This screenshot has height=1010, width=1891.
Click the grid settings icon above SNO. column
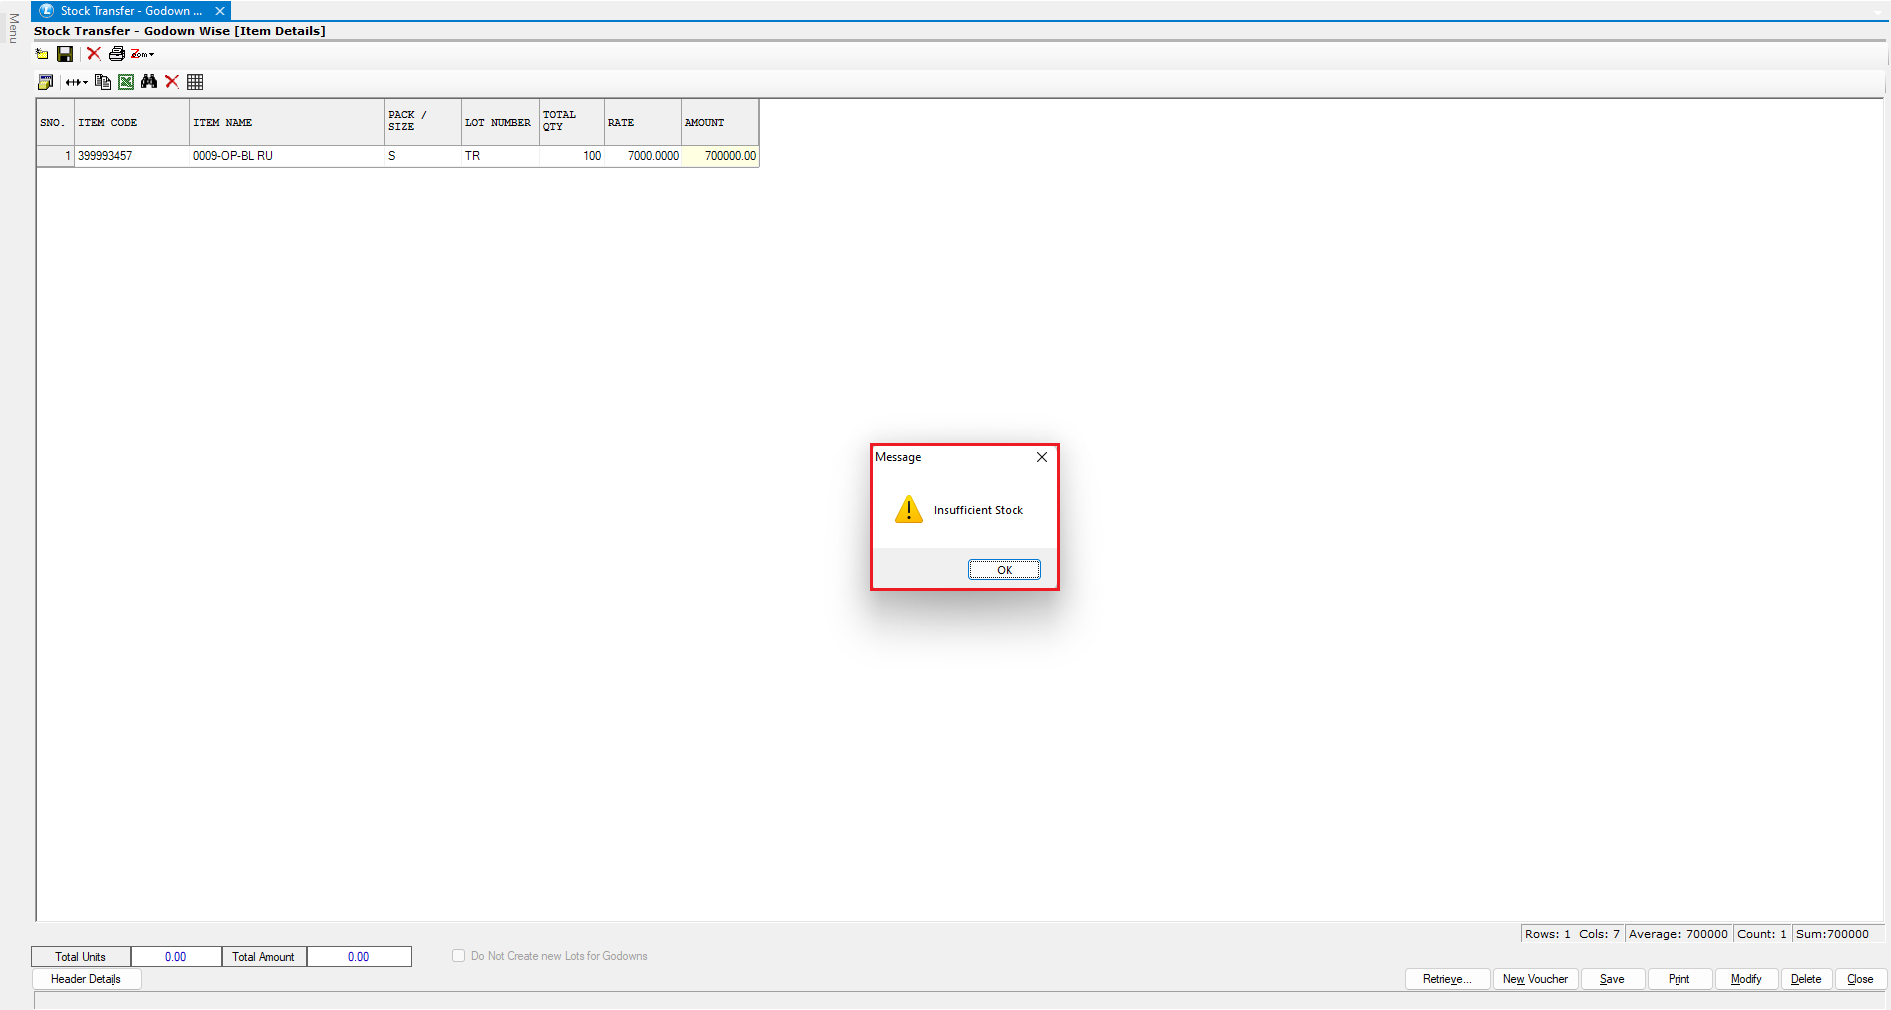pos(45,82)
